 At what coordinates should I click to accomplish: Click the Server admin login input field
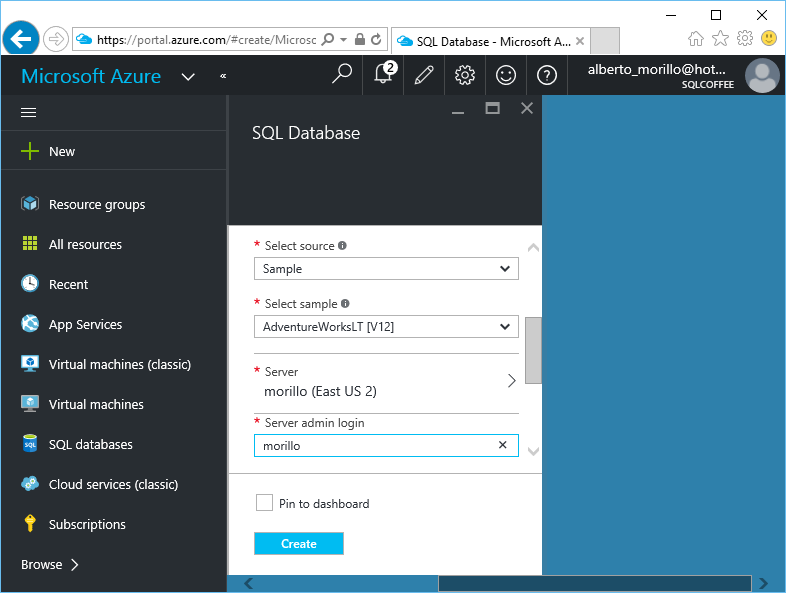click(386, 445)
